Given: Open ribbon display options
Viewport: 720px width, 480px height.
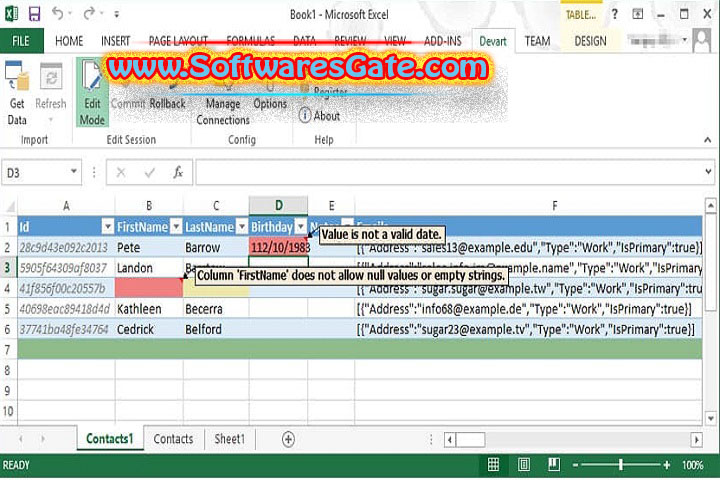Looking at the screenshot, I should click(638, 14).
